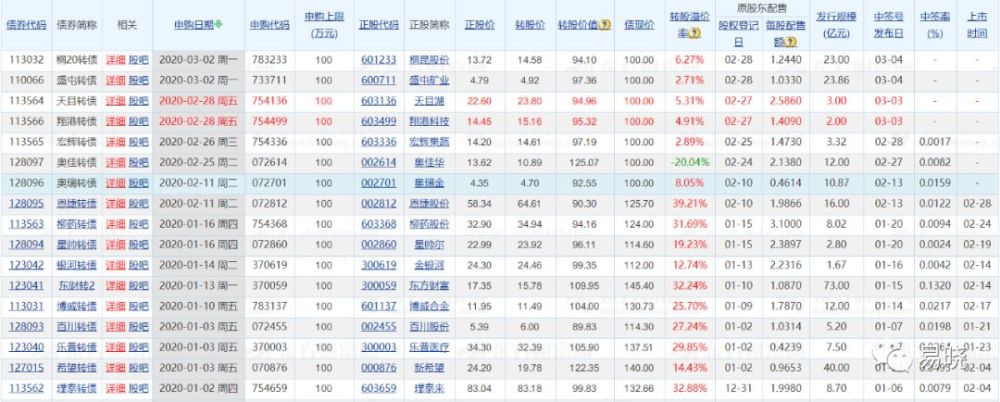This screenshot has height=402, width=1000.
Task: Open 股吧 for 盛屯转债 row
Action: pos(138,80)
